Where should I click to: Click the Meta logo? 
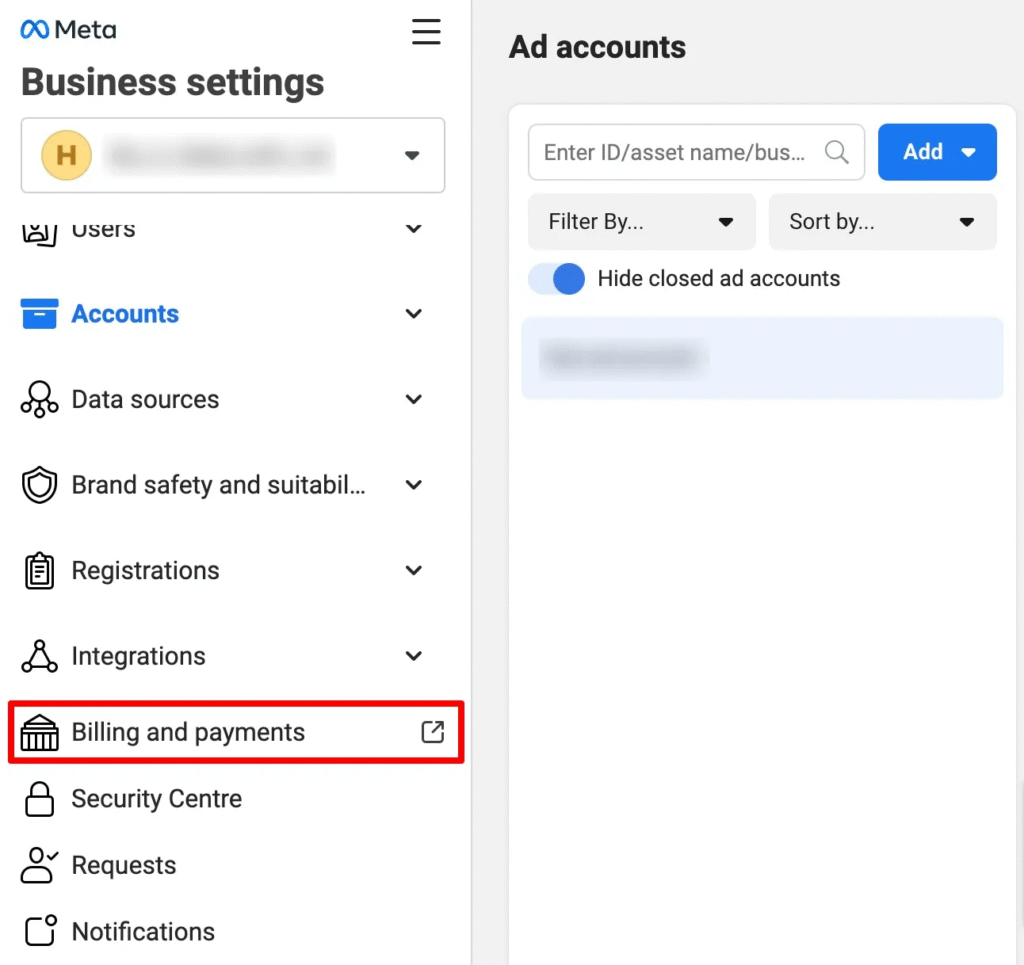(x=66, y=29)
